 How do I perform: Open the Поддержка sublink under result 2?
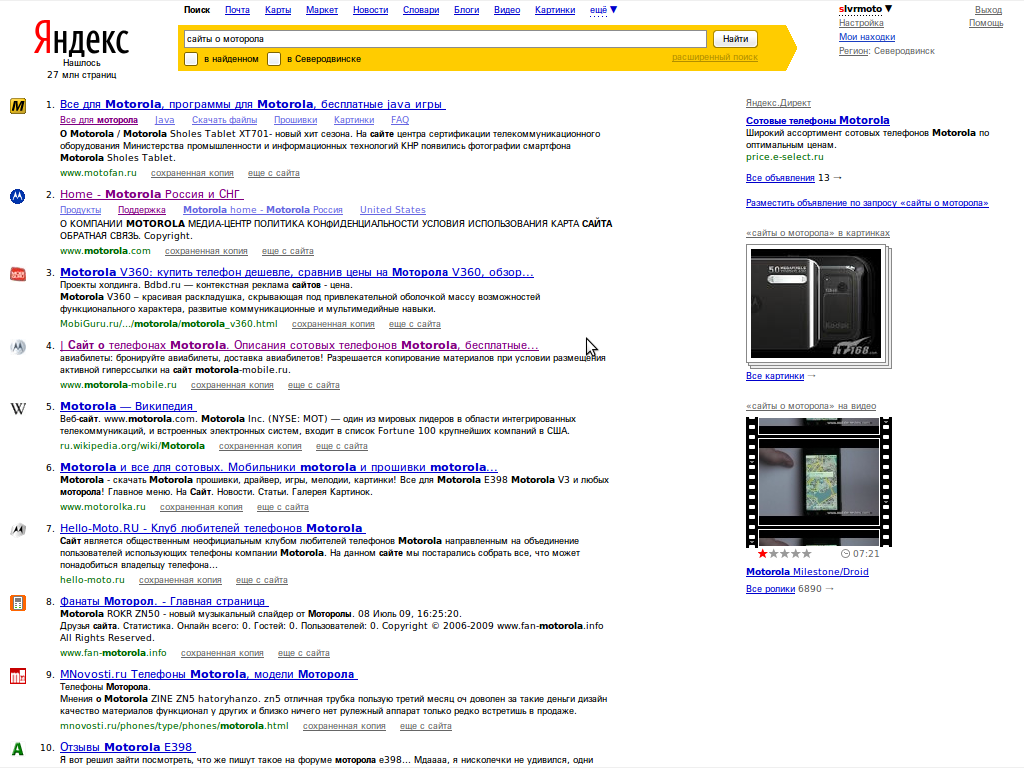click(142, 210)
